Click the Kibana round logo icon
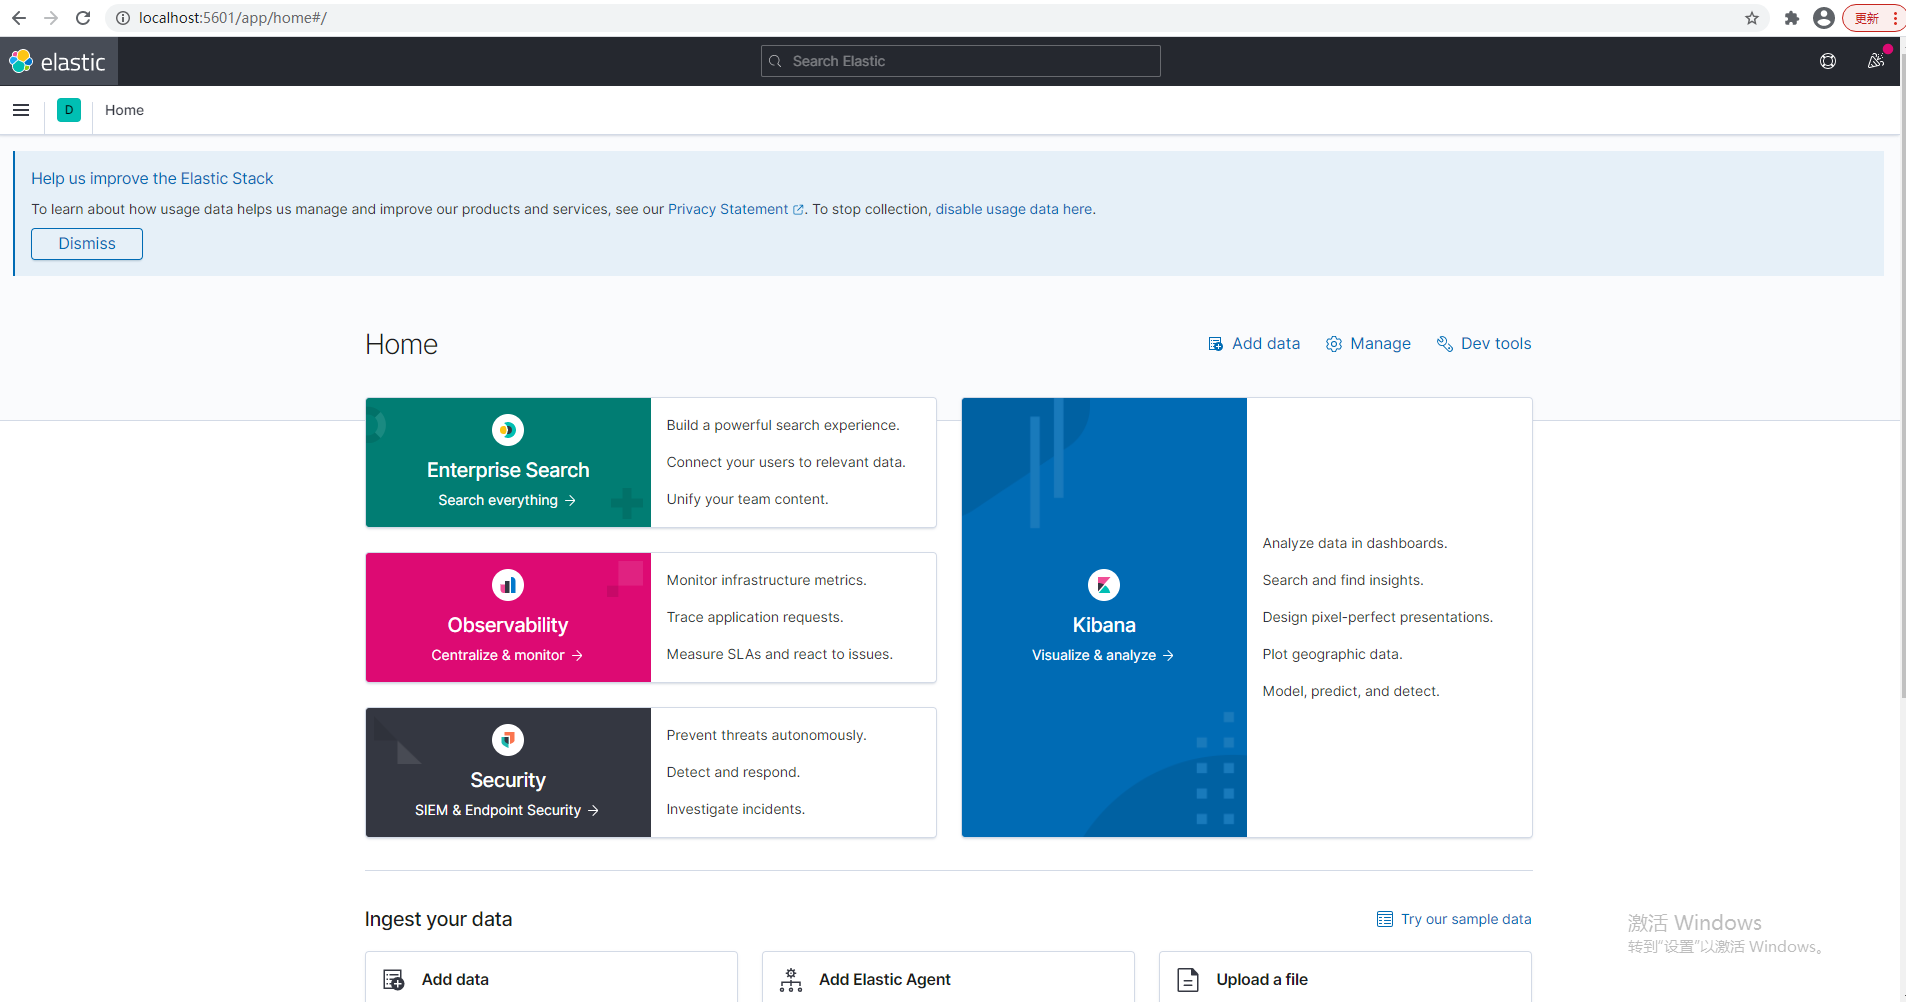The height and width of the screenshot is (1002, 1906). click(x=1104, y=585)
